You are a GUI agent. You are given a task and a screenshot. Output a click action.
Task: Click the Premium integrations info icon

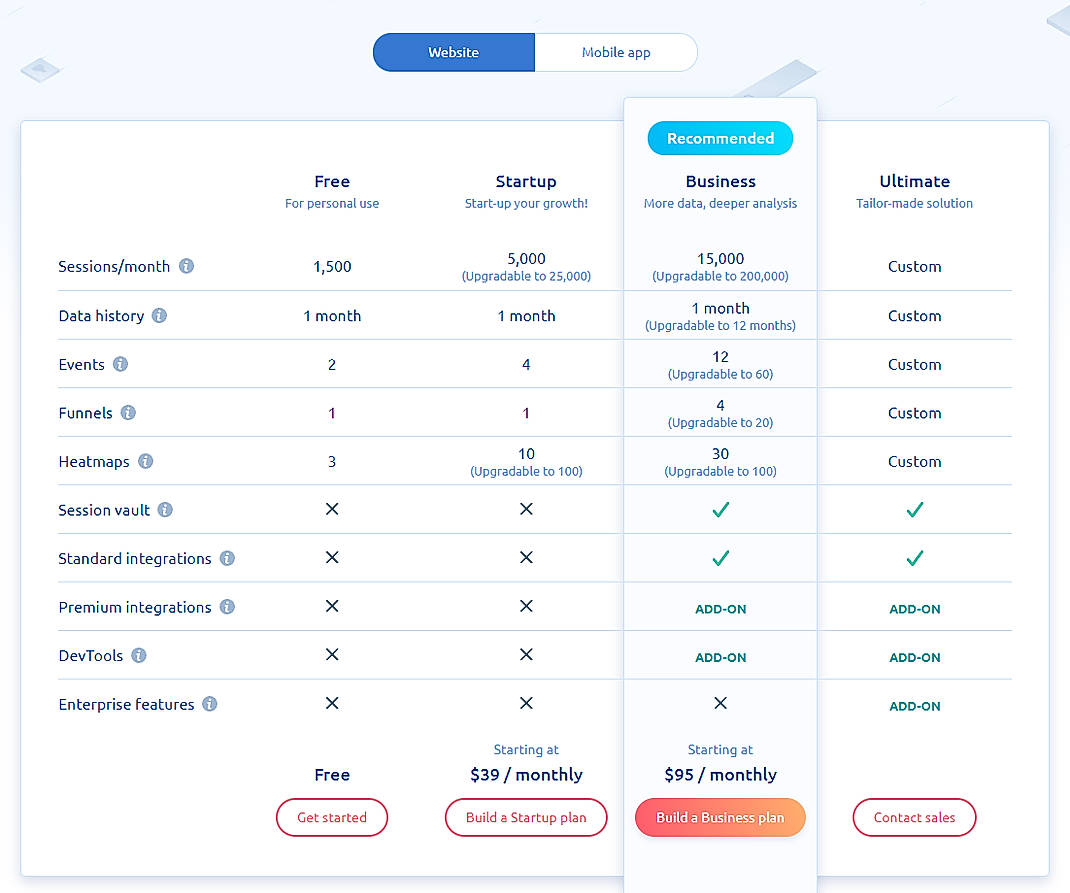[x=227, y=607]
